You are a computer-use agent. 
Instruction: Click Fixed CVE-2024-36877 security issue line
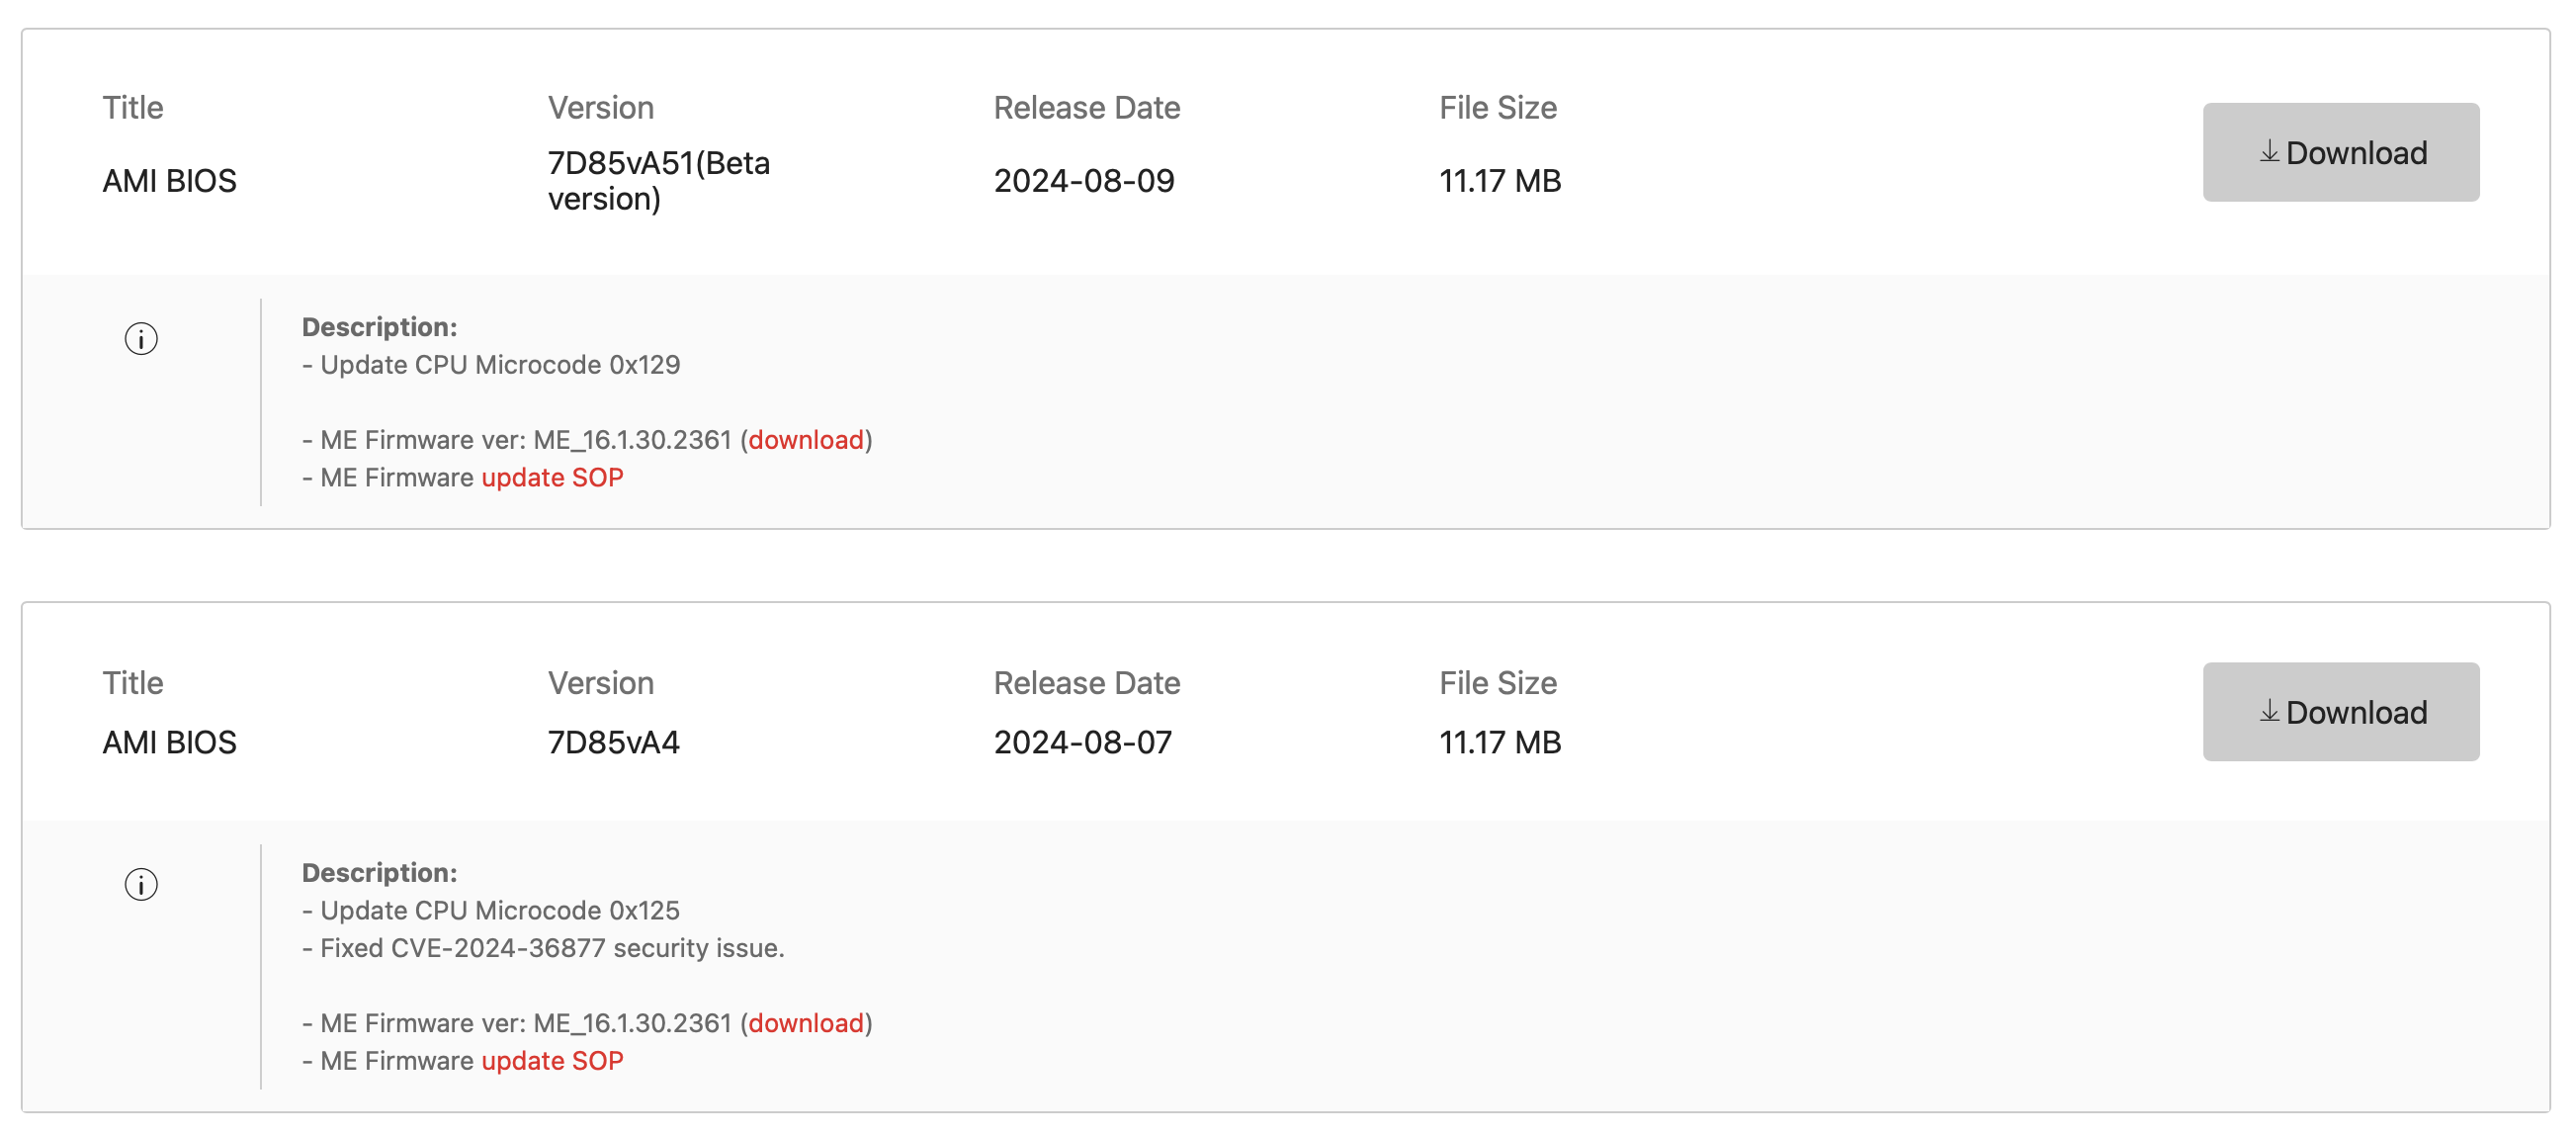(543, 948)
